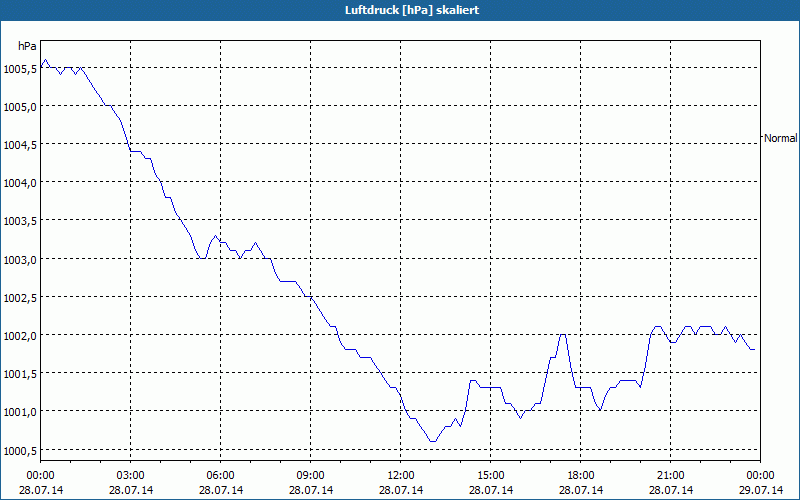Image resolution: width=800 pixels, height=500 pixels.
Task: Click the 1000,5 y-axis value
Action: (x=20, y=451)
